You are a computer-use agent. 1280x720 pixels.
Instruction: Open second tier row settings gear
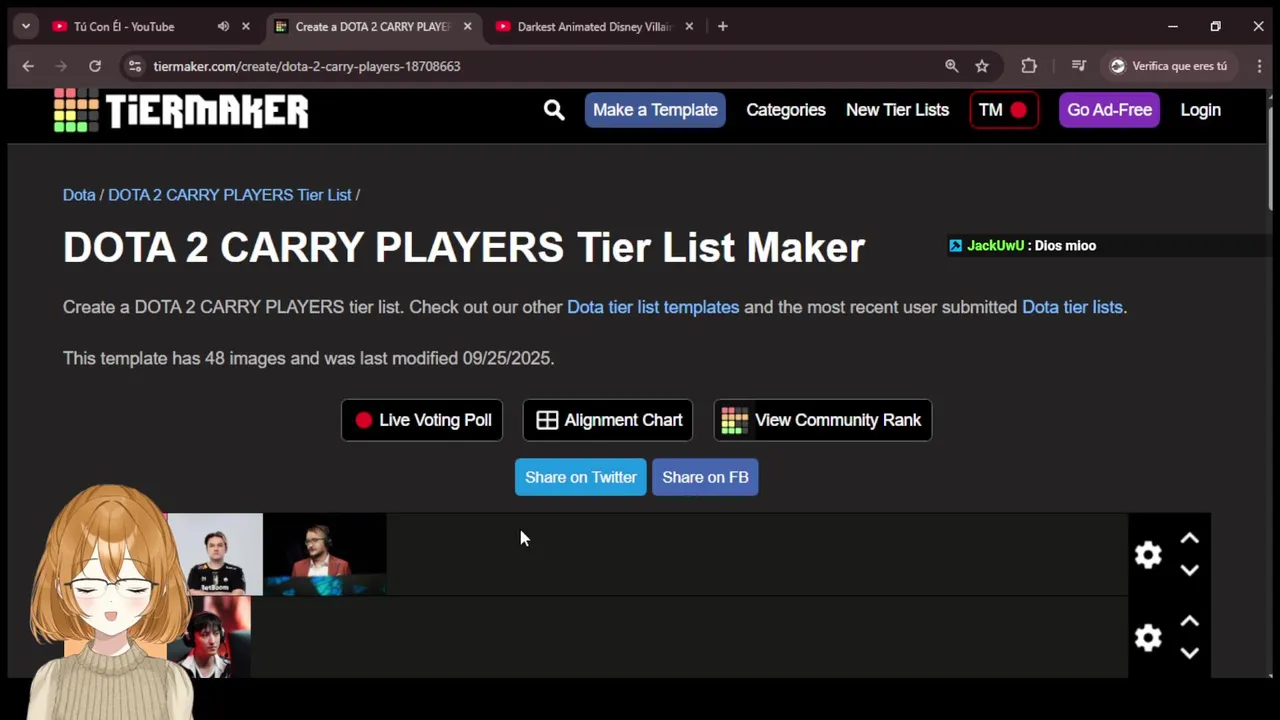1148,638
